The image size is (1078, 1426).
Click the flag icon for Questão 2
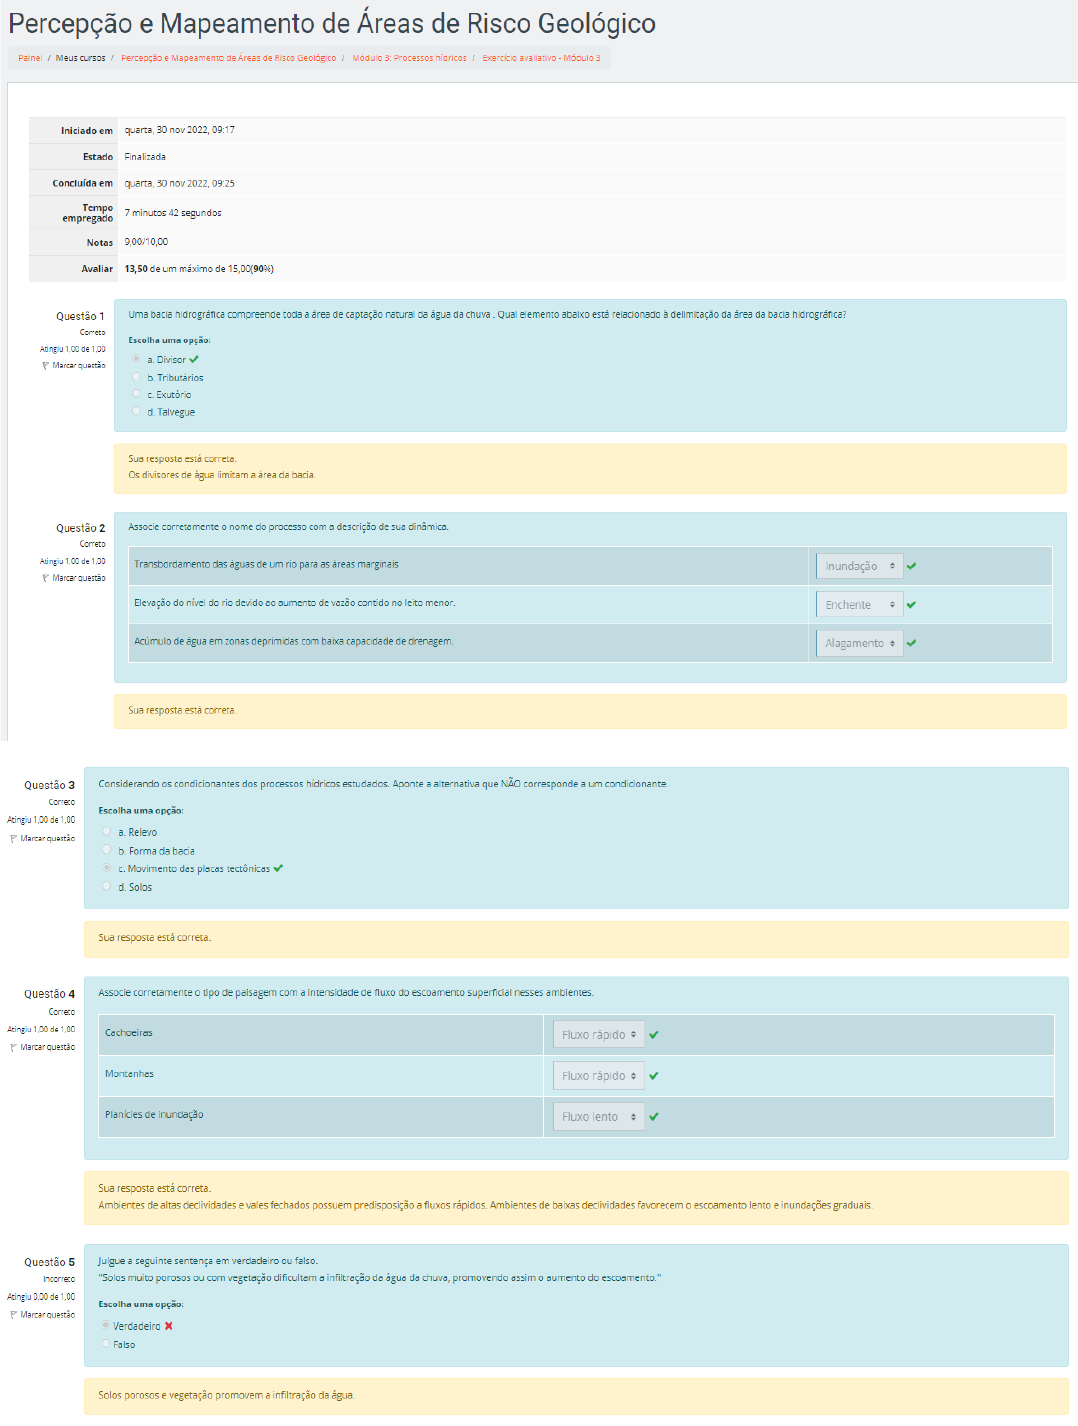(46, 579)
